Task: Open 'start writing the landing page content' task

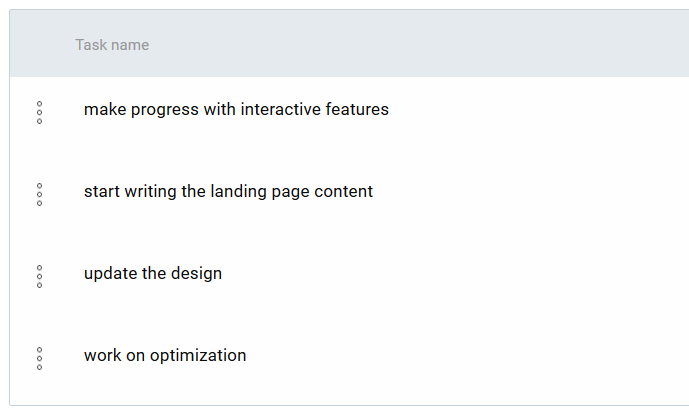Action: pos(228,192)
